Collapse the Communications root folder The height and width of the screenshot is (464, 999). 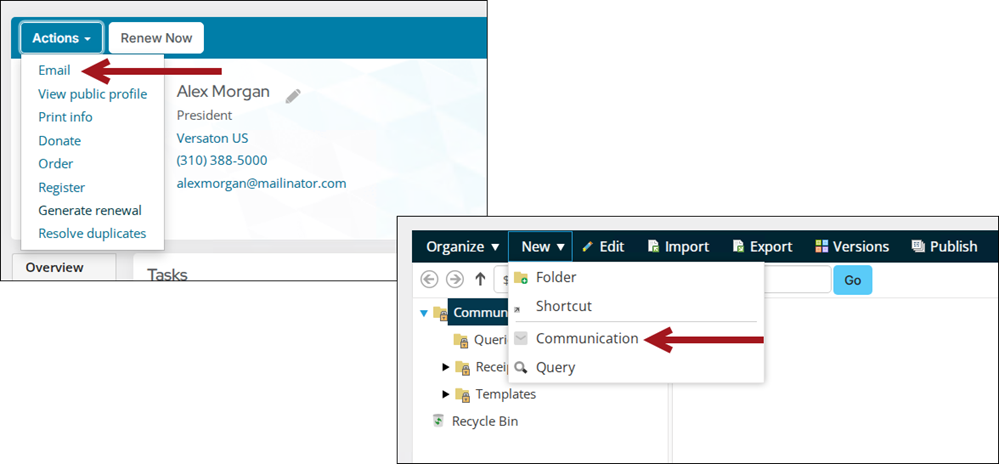tap(424, 313)
